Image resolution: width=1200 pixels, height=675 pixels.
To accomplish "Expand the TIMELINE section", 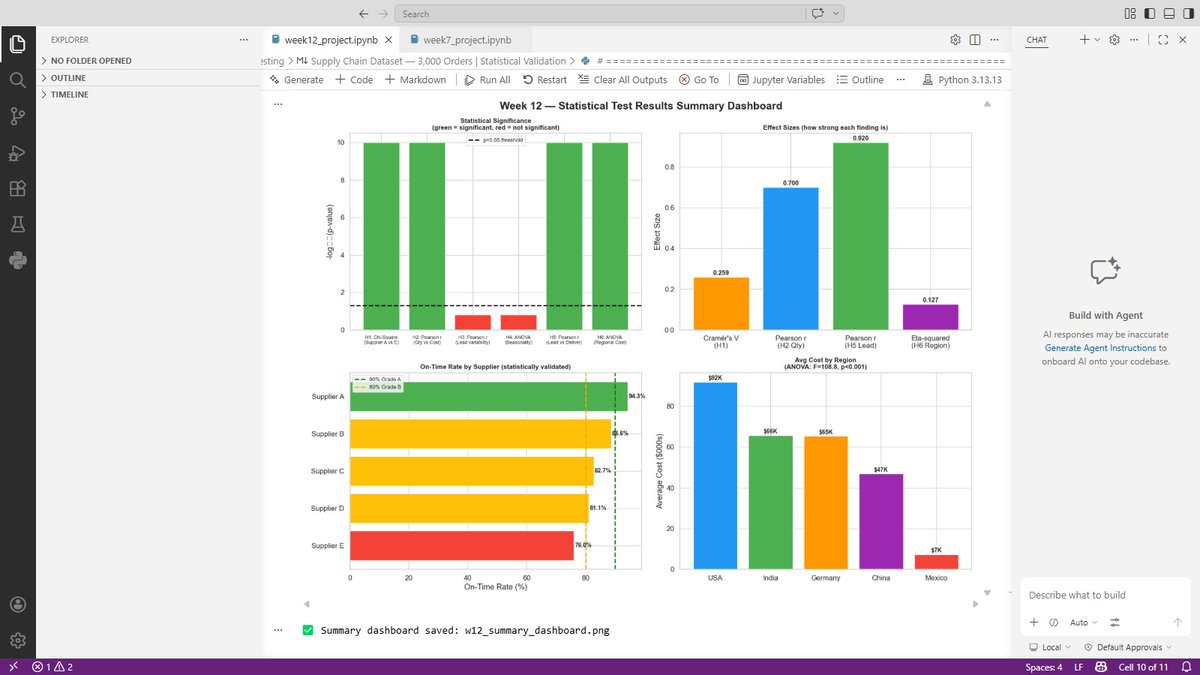I will pyautogui.click(x=147, y=94).
